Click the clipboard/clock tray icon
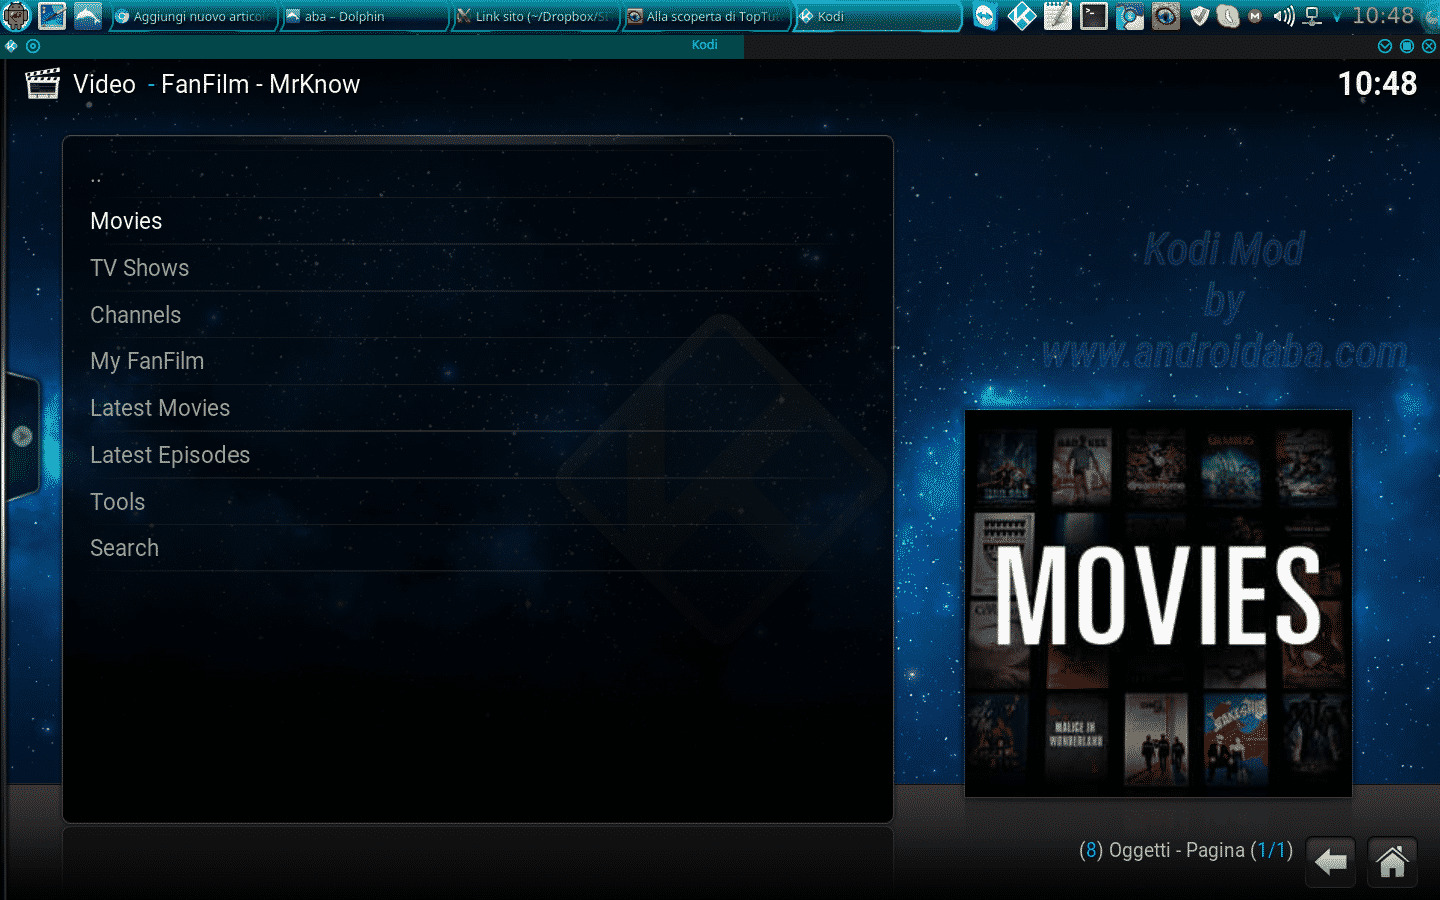The width and height of the screenshot is (1440, 900). [x=1228, y=16]
